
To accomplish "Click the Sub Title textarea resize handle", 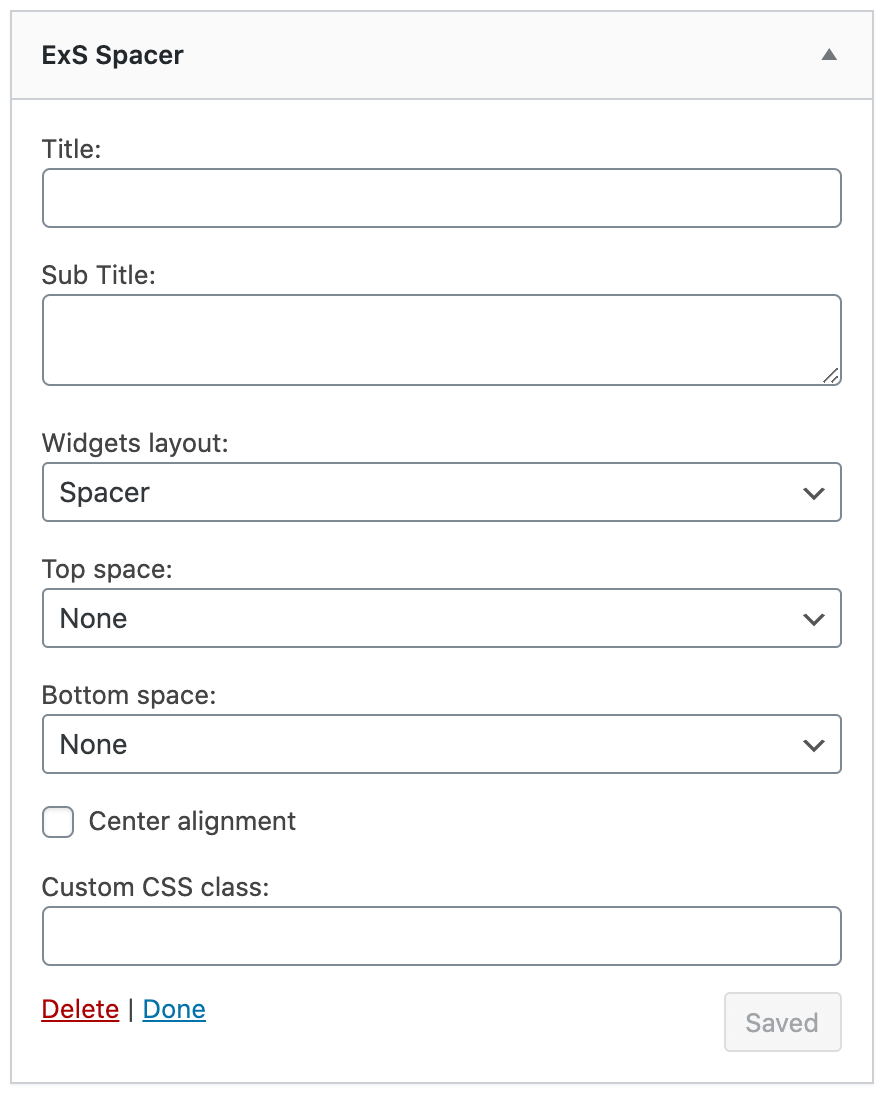I will coord(831,375).
